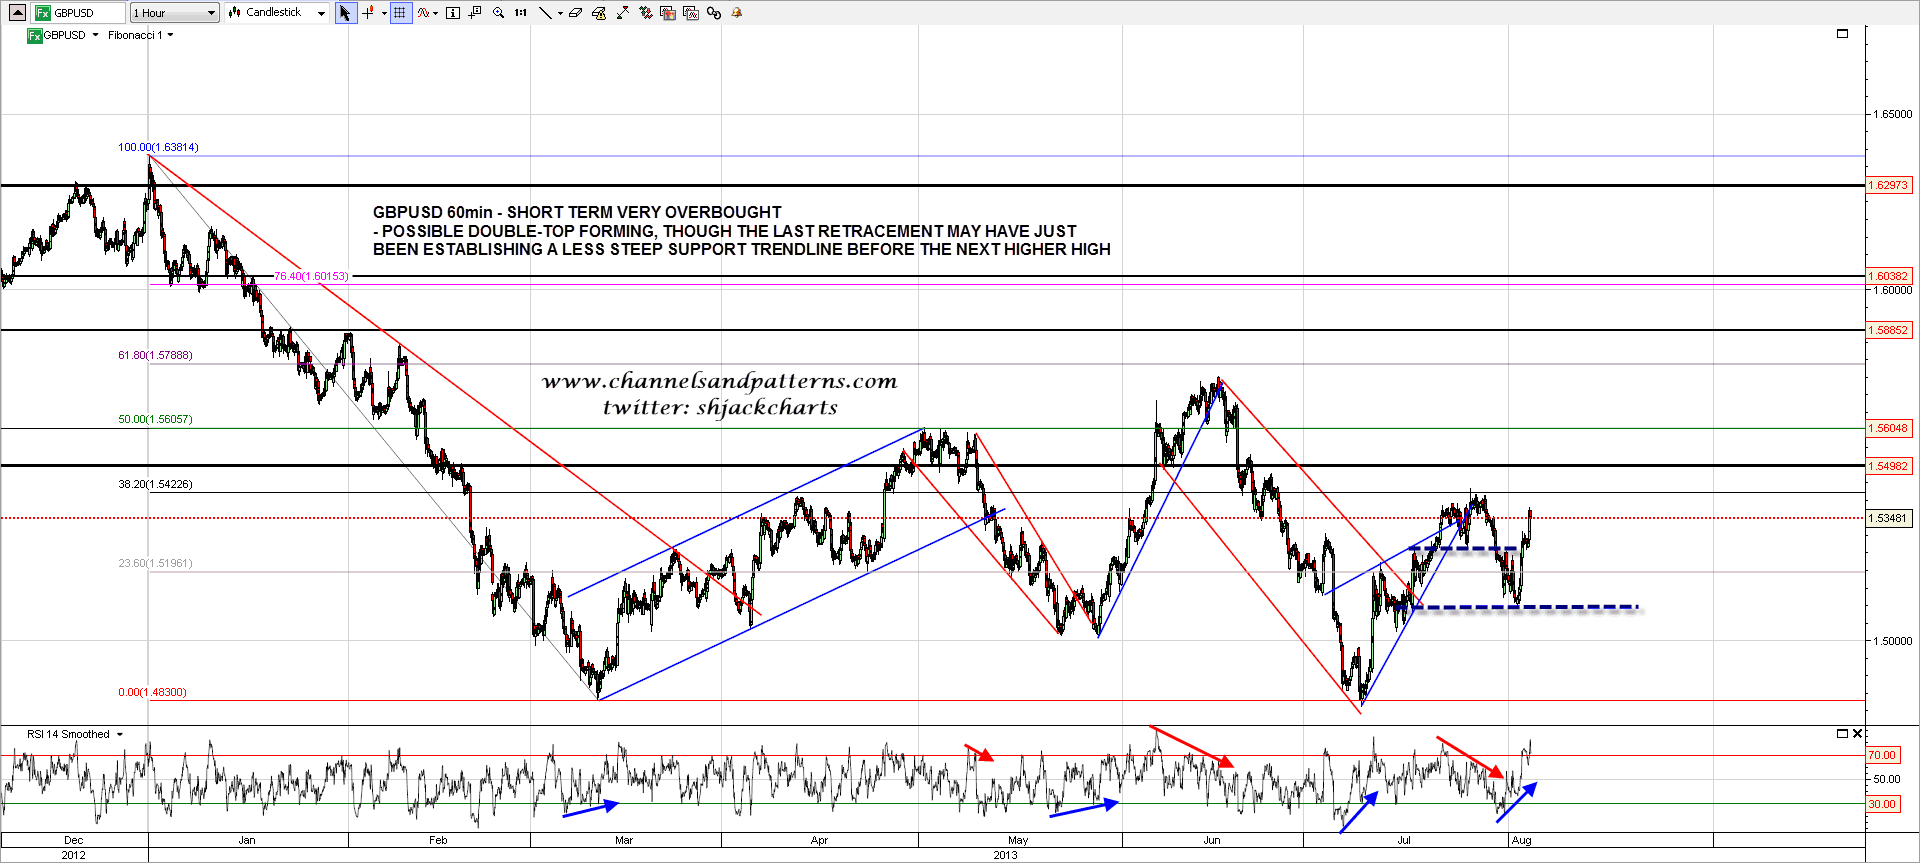The image size is (1920, 863).
Task: Click the alert bell icon
Action: pyautogui.click(x=737, y=13)
